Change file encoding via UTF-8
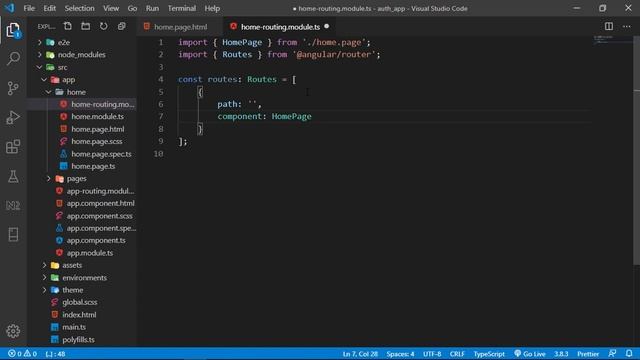The image size is (640, 360). 432,354
